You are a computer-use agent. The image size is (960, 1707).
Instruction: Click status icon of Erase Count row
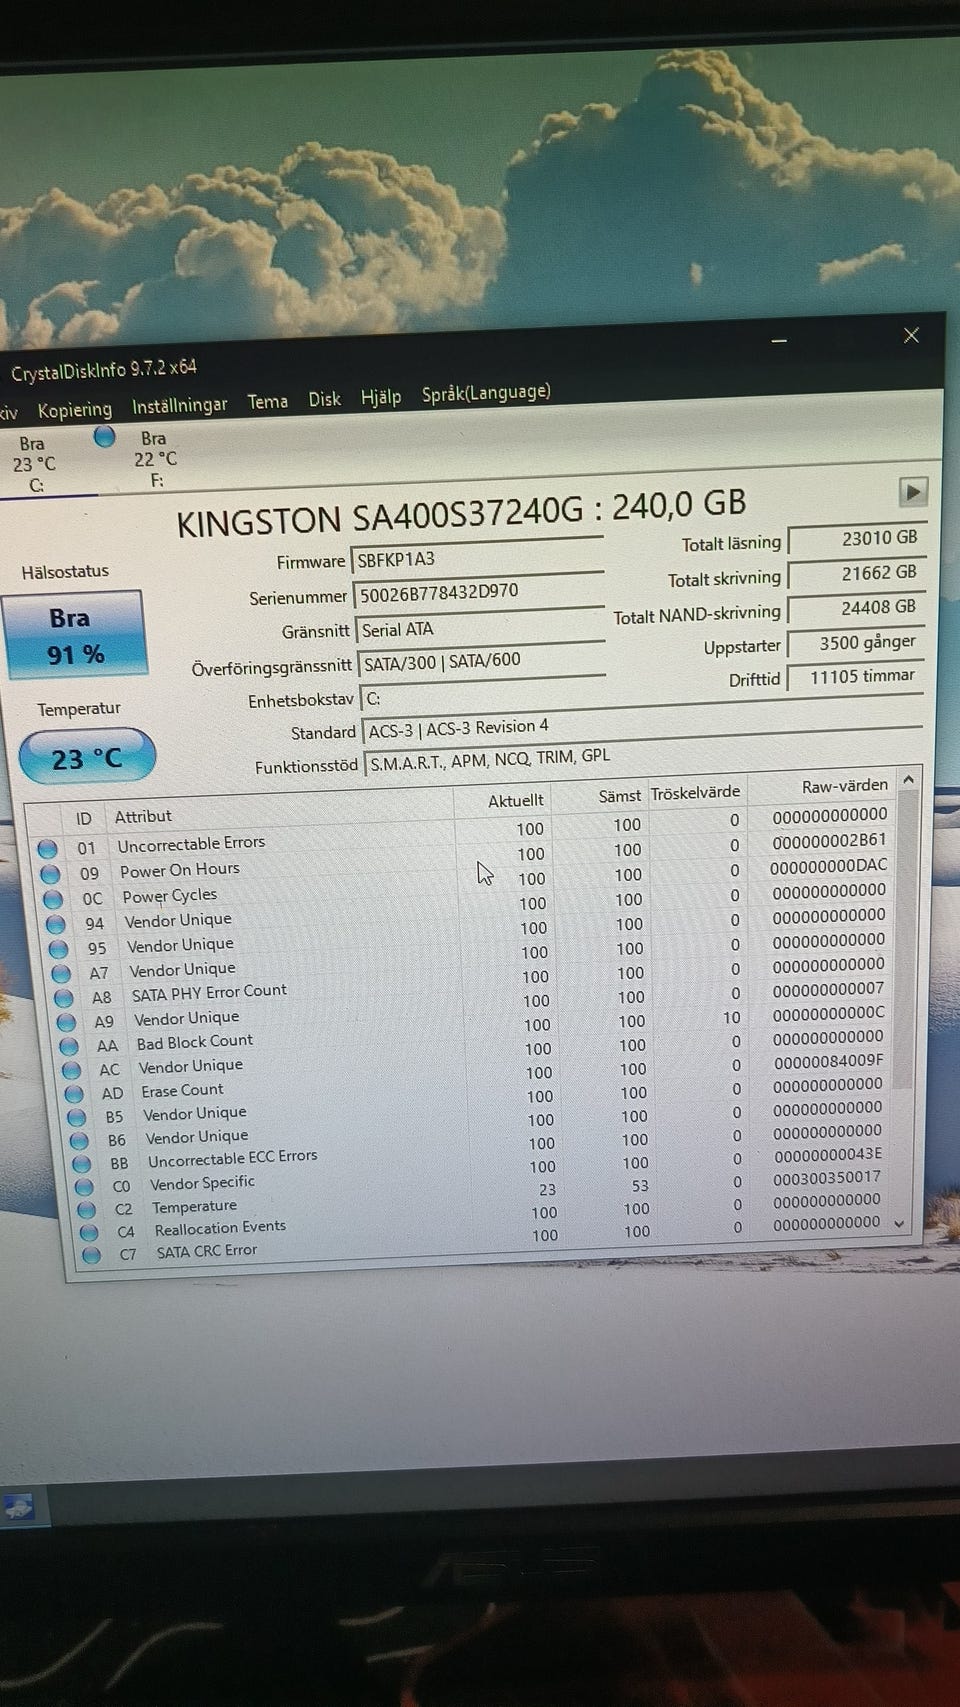click(x=74, y=1094)
